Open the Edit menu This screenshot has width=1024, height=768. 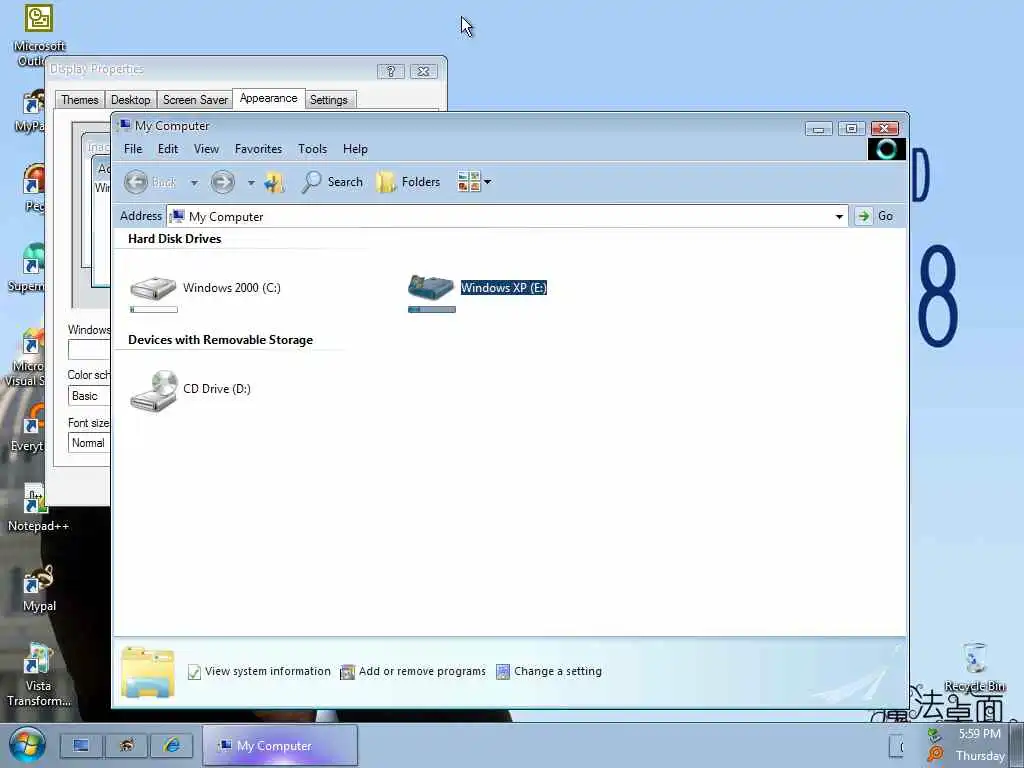[x=168, y=149]
